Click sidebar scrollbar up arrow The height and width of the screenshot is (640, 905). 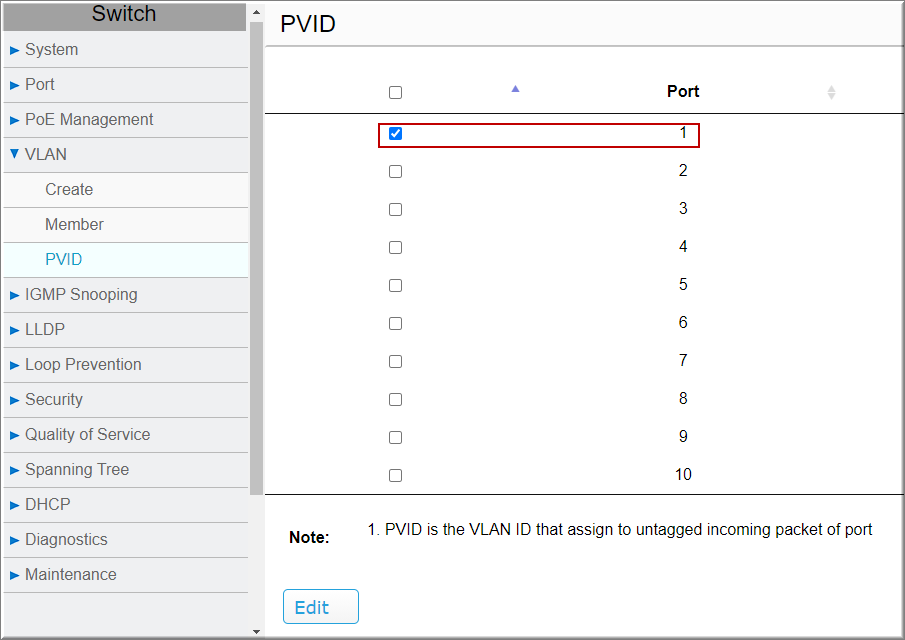click(257, 12)
